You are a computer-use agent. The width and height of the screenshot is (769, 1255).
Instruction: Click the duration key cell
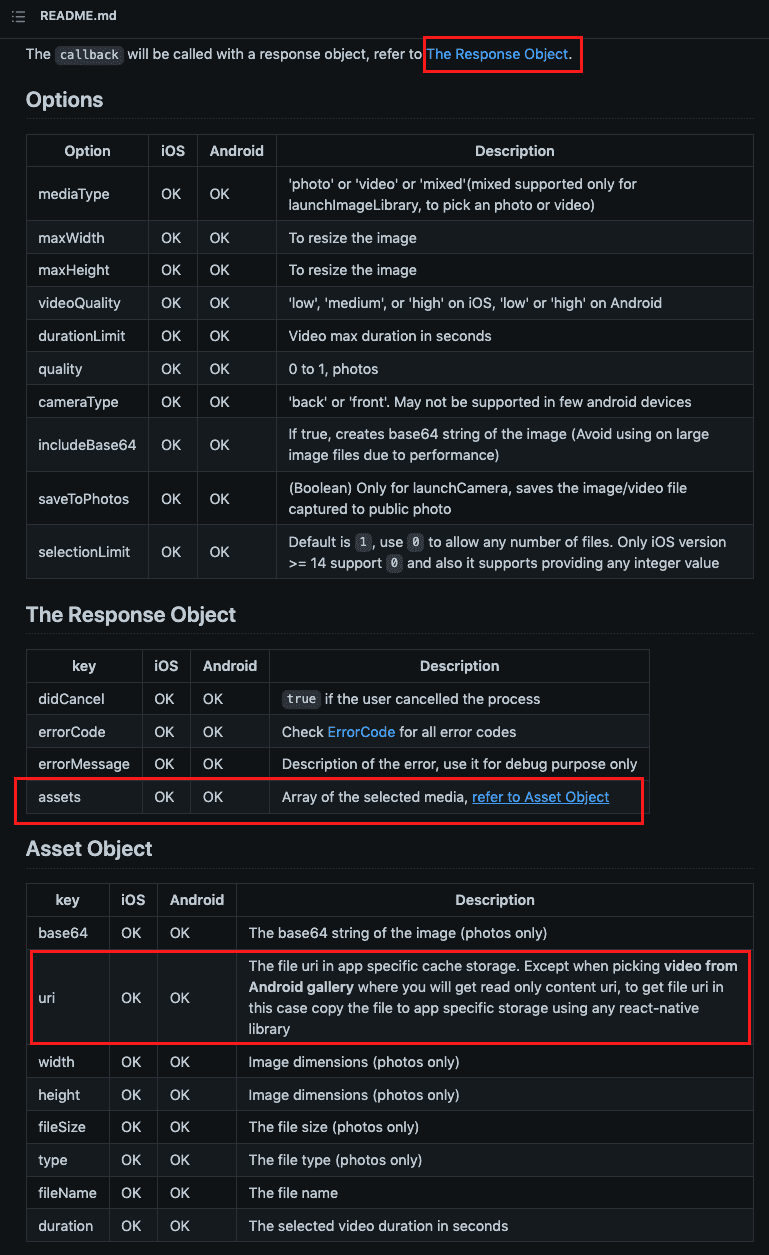(x=68, y=1226)
